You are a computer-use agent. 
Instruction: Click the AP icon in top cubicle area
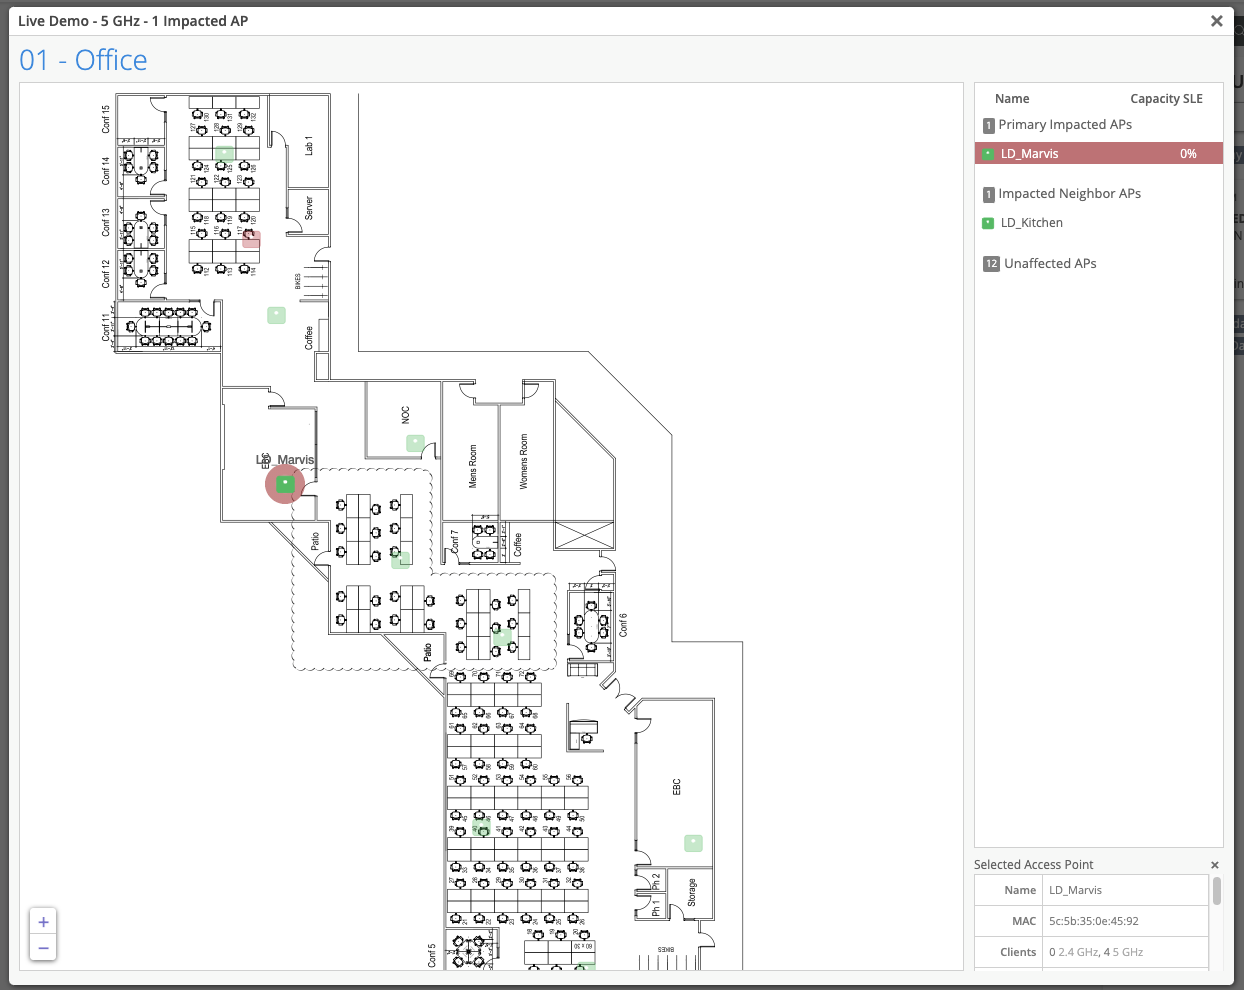click(224, 154)
